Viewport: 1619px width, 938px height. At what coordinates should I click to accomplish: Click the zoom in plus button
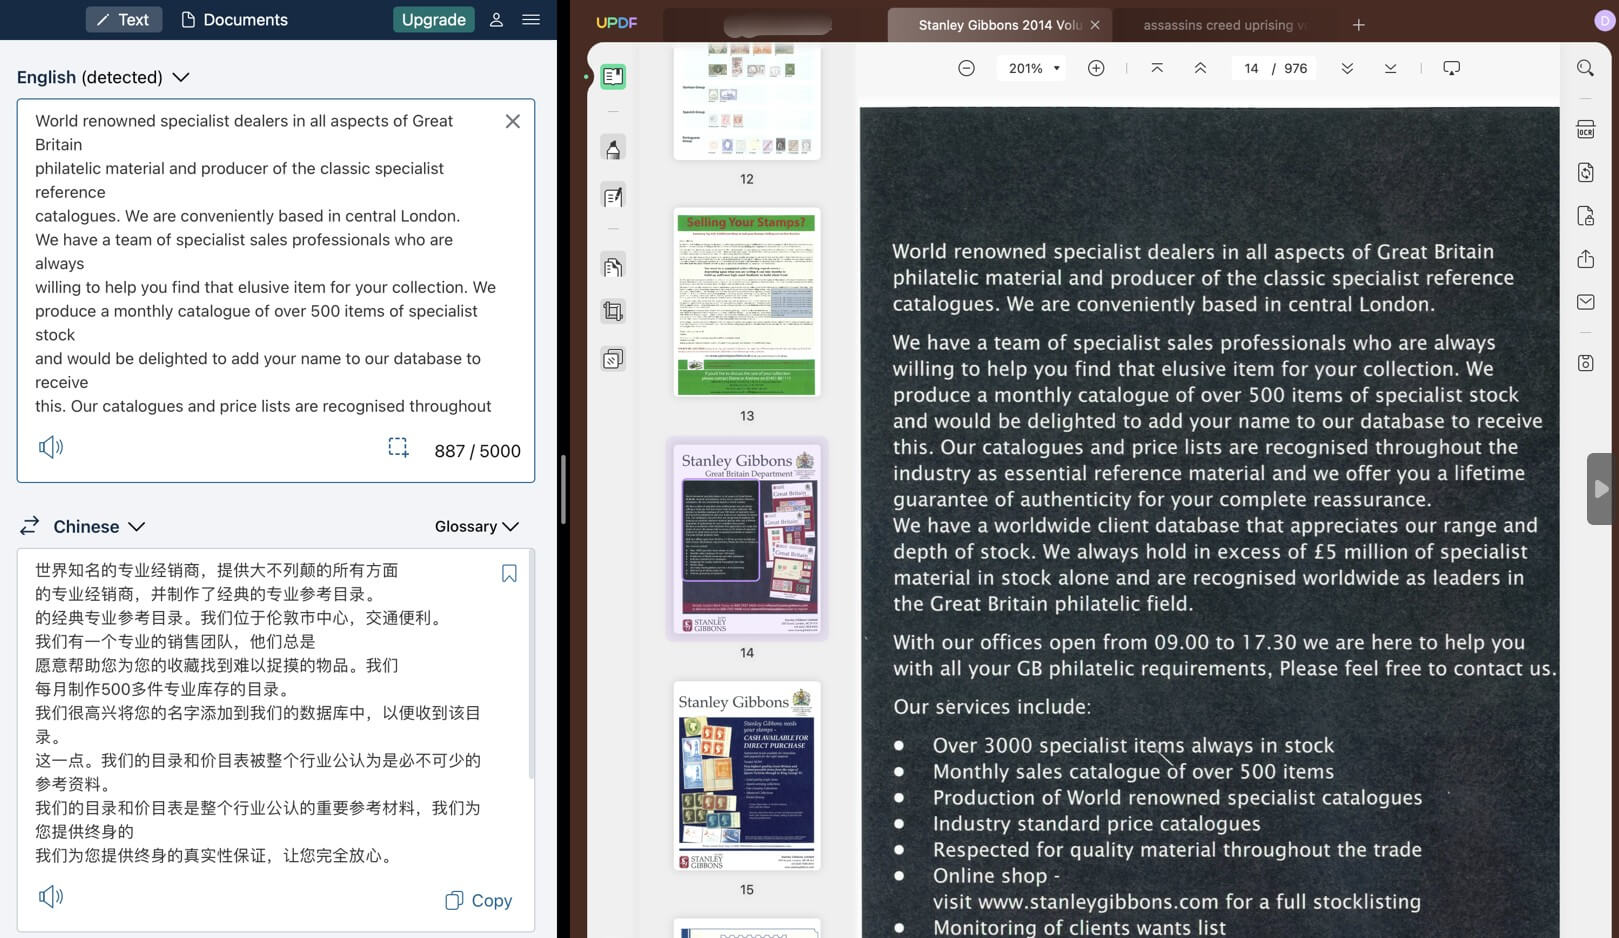pos(1096,68)
